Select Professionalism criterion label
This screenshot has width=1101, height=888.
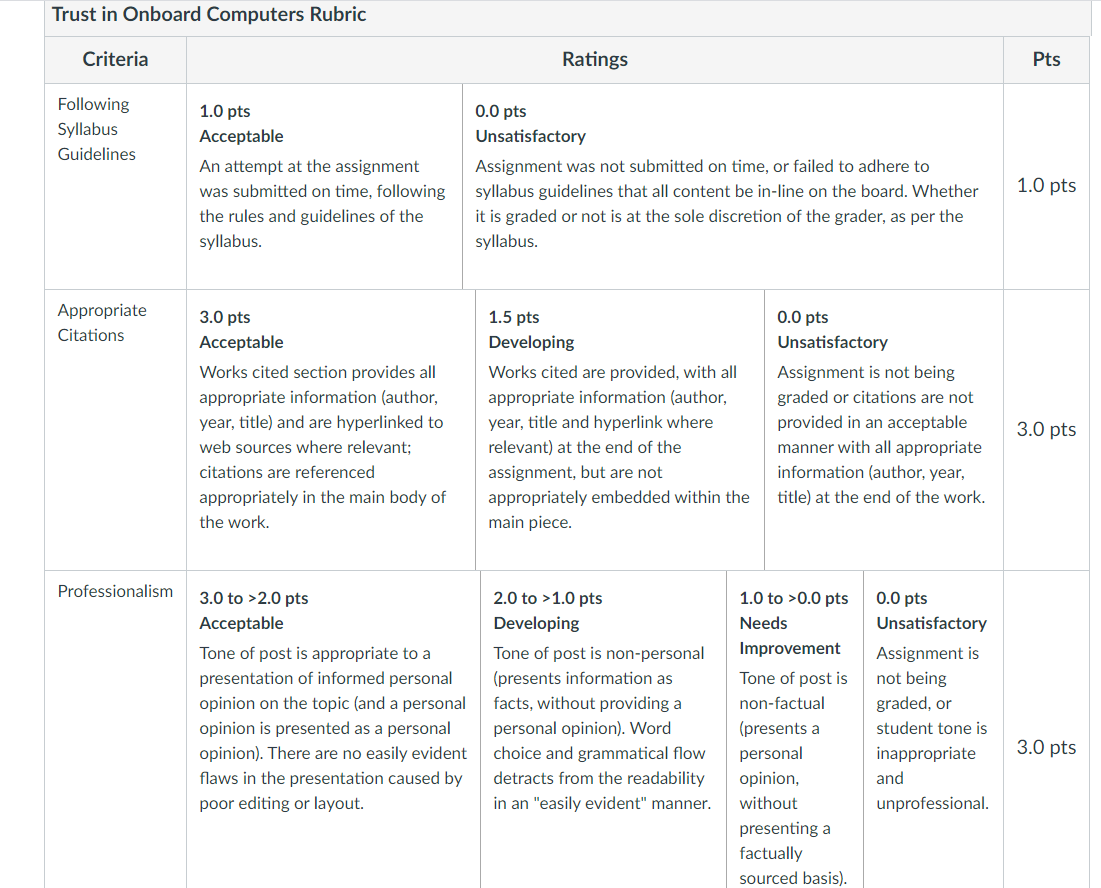(115, 591)
